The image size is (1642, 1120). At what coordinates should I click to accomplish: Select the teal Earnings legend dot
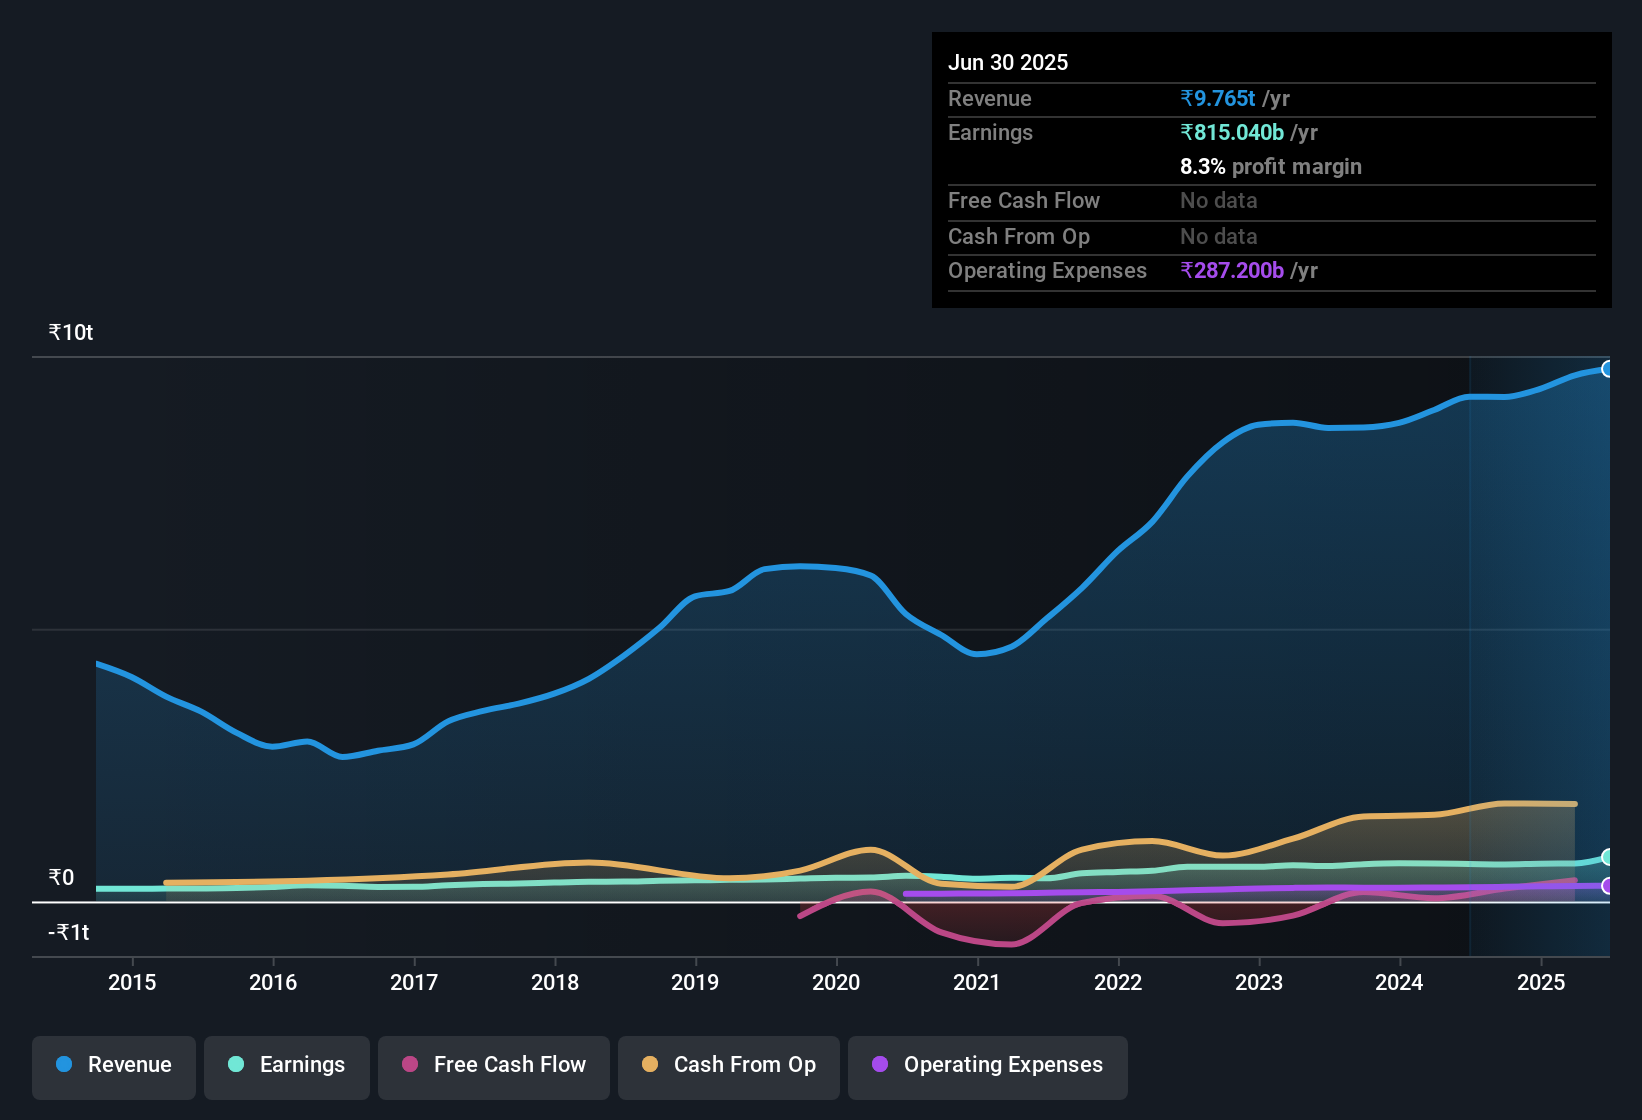coord(235,1065)
